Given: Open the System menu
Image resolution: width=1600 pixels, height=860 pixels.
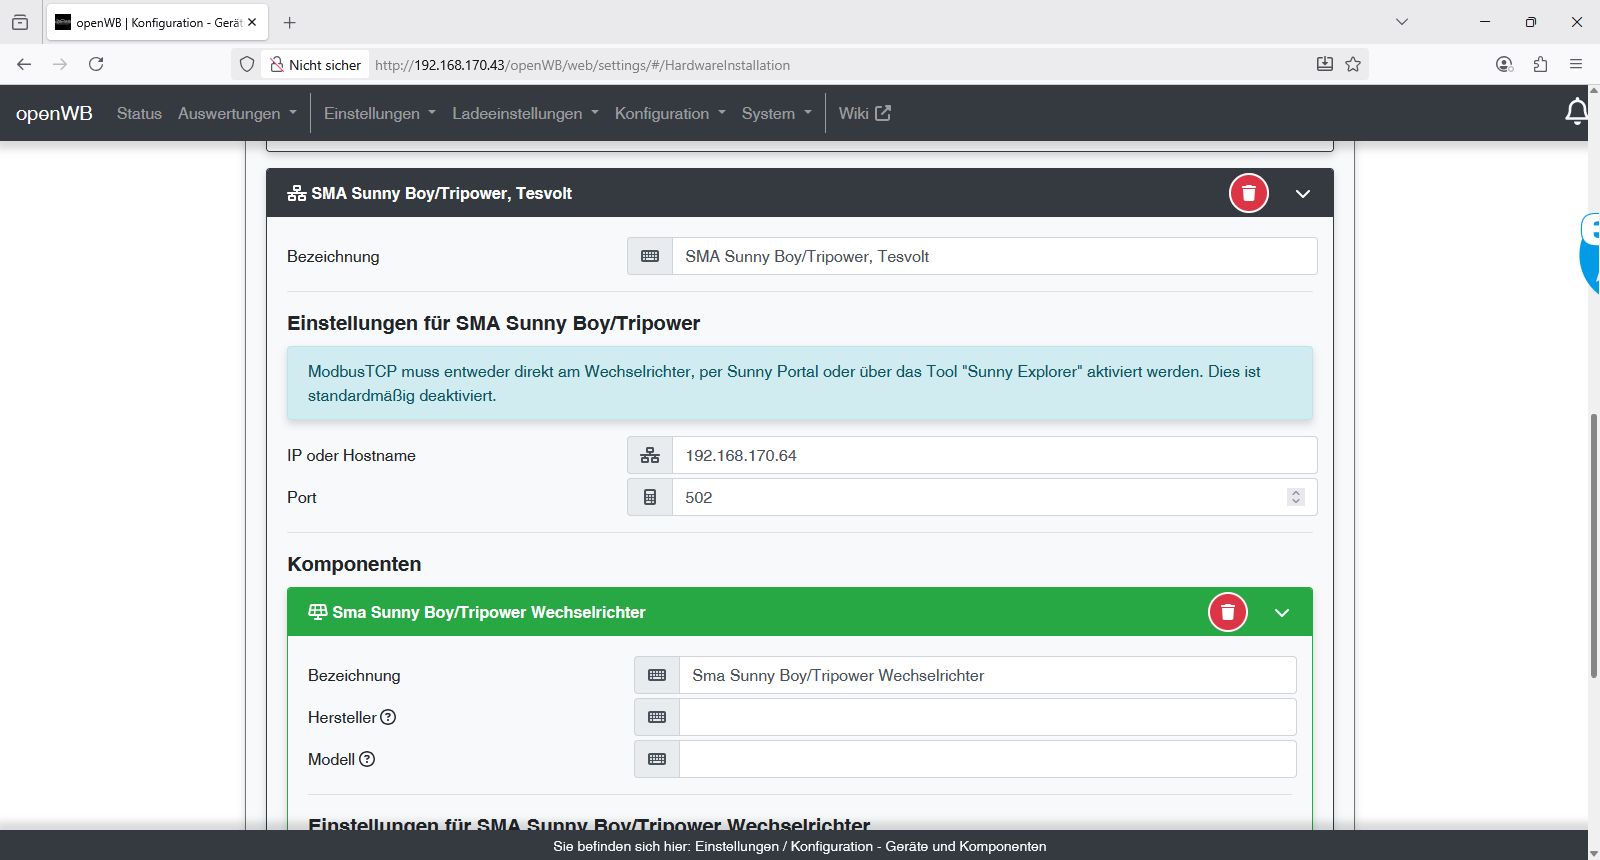Looking at the screenshot, I should 776,113.
